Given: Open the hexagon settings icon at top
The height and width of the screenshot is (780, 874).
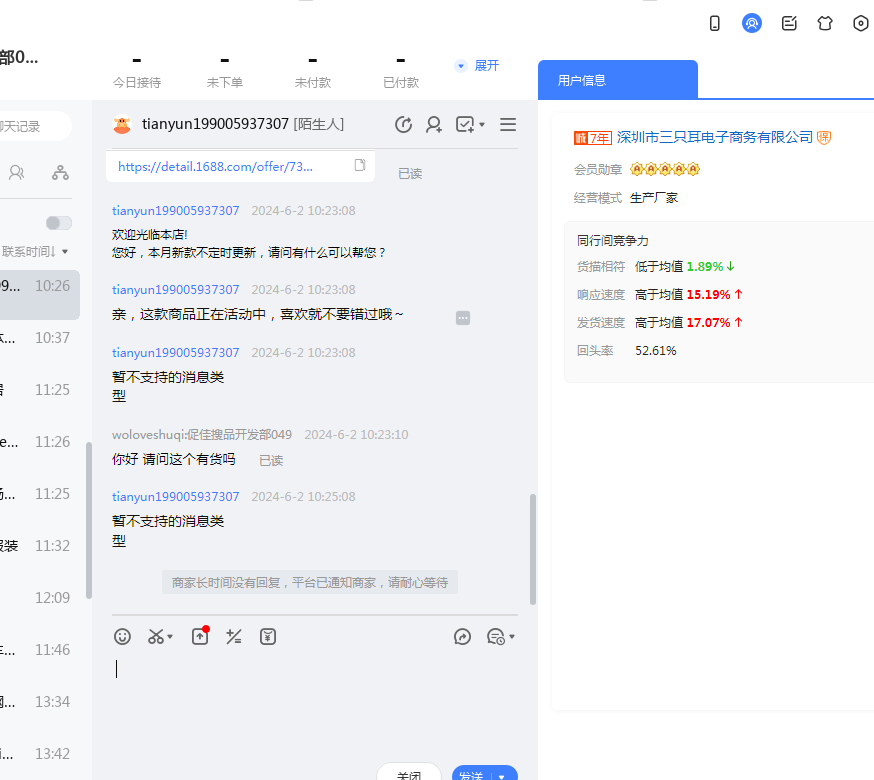Looking at the screenshot, I should (x=860, y=23).
